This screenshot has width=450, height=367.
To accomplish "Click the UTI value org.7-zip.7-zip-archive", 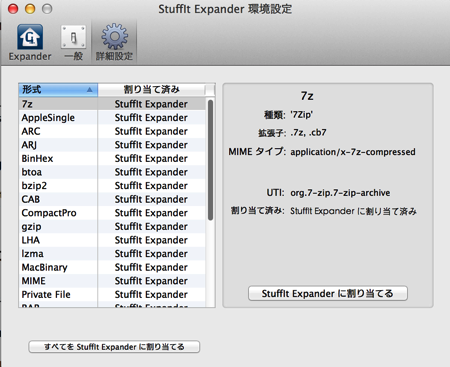I will [340, 193].
